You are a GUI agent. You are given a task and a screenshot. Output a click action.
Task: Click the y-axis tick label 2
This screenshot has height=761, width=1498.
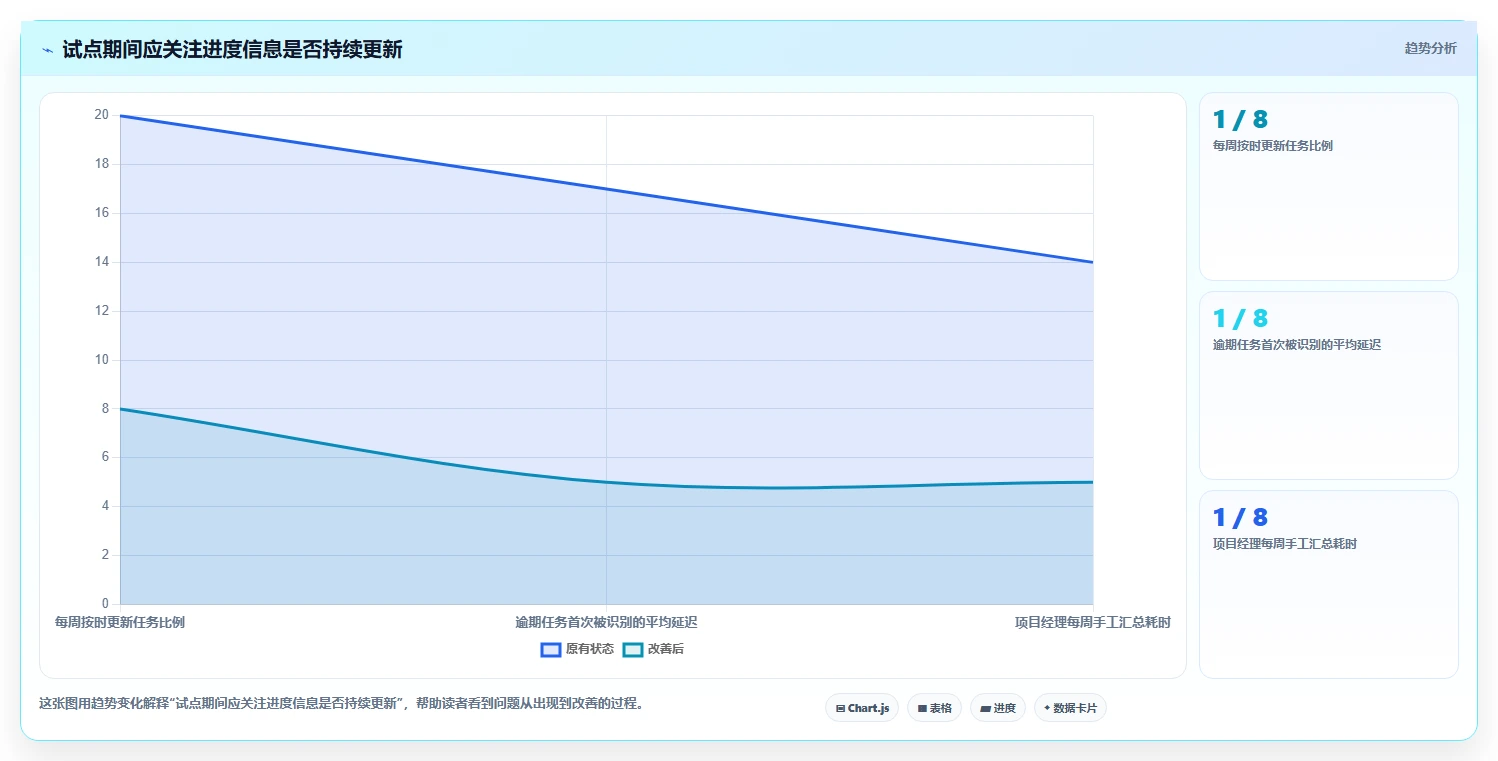click(x=105, y=555)
